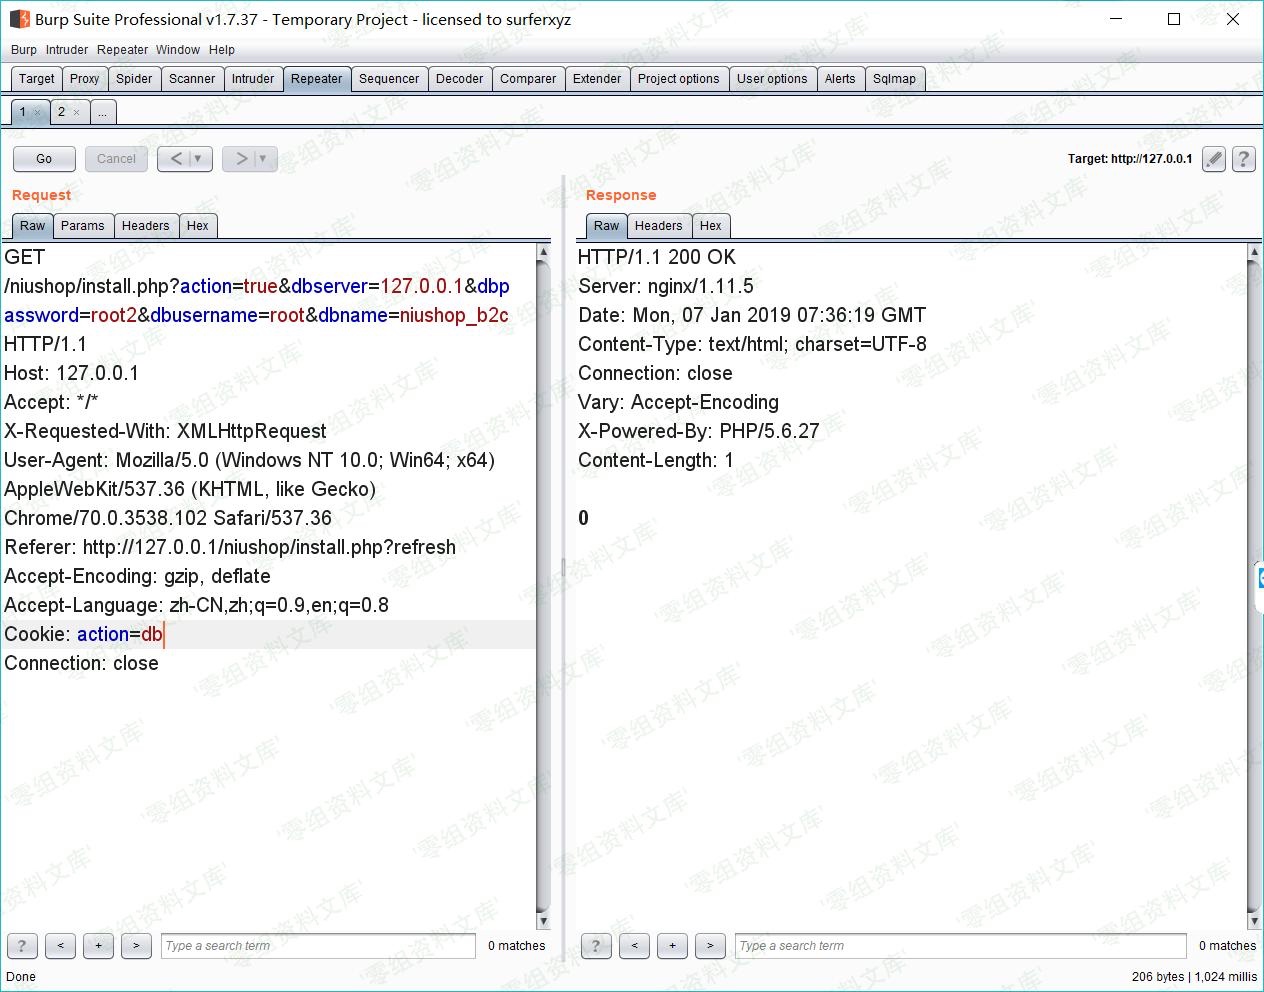This screenshot has height=992, width=1264.
Task: Click response search next match arrow
Action: pos(710,946)
